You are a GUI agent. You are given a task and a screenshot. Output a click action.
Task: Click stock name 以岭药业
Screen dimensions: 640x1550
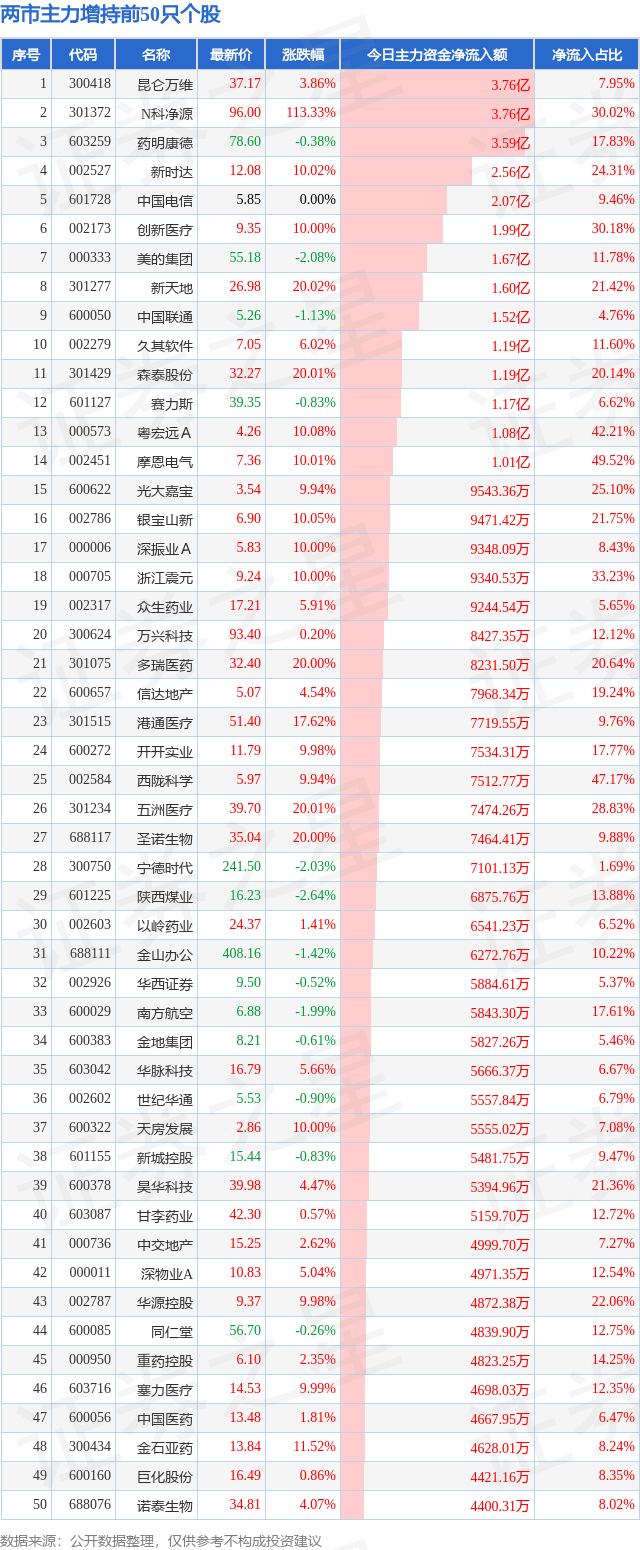(165, 925)
